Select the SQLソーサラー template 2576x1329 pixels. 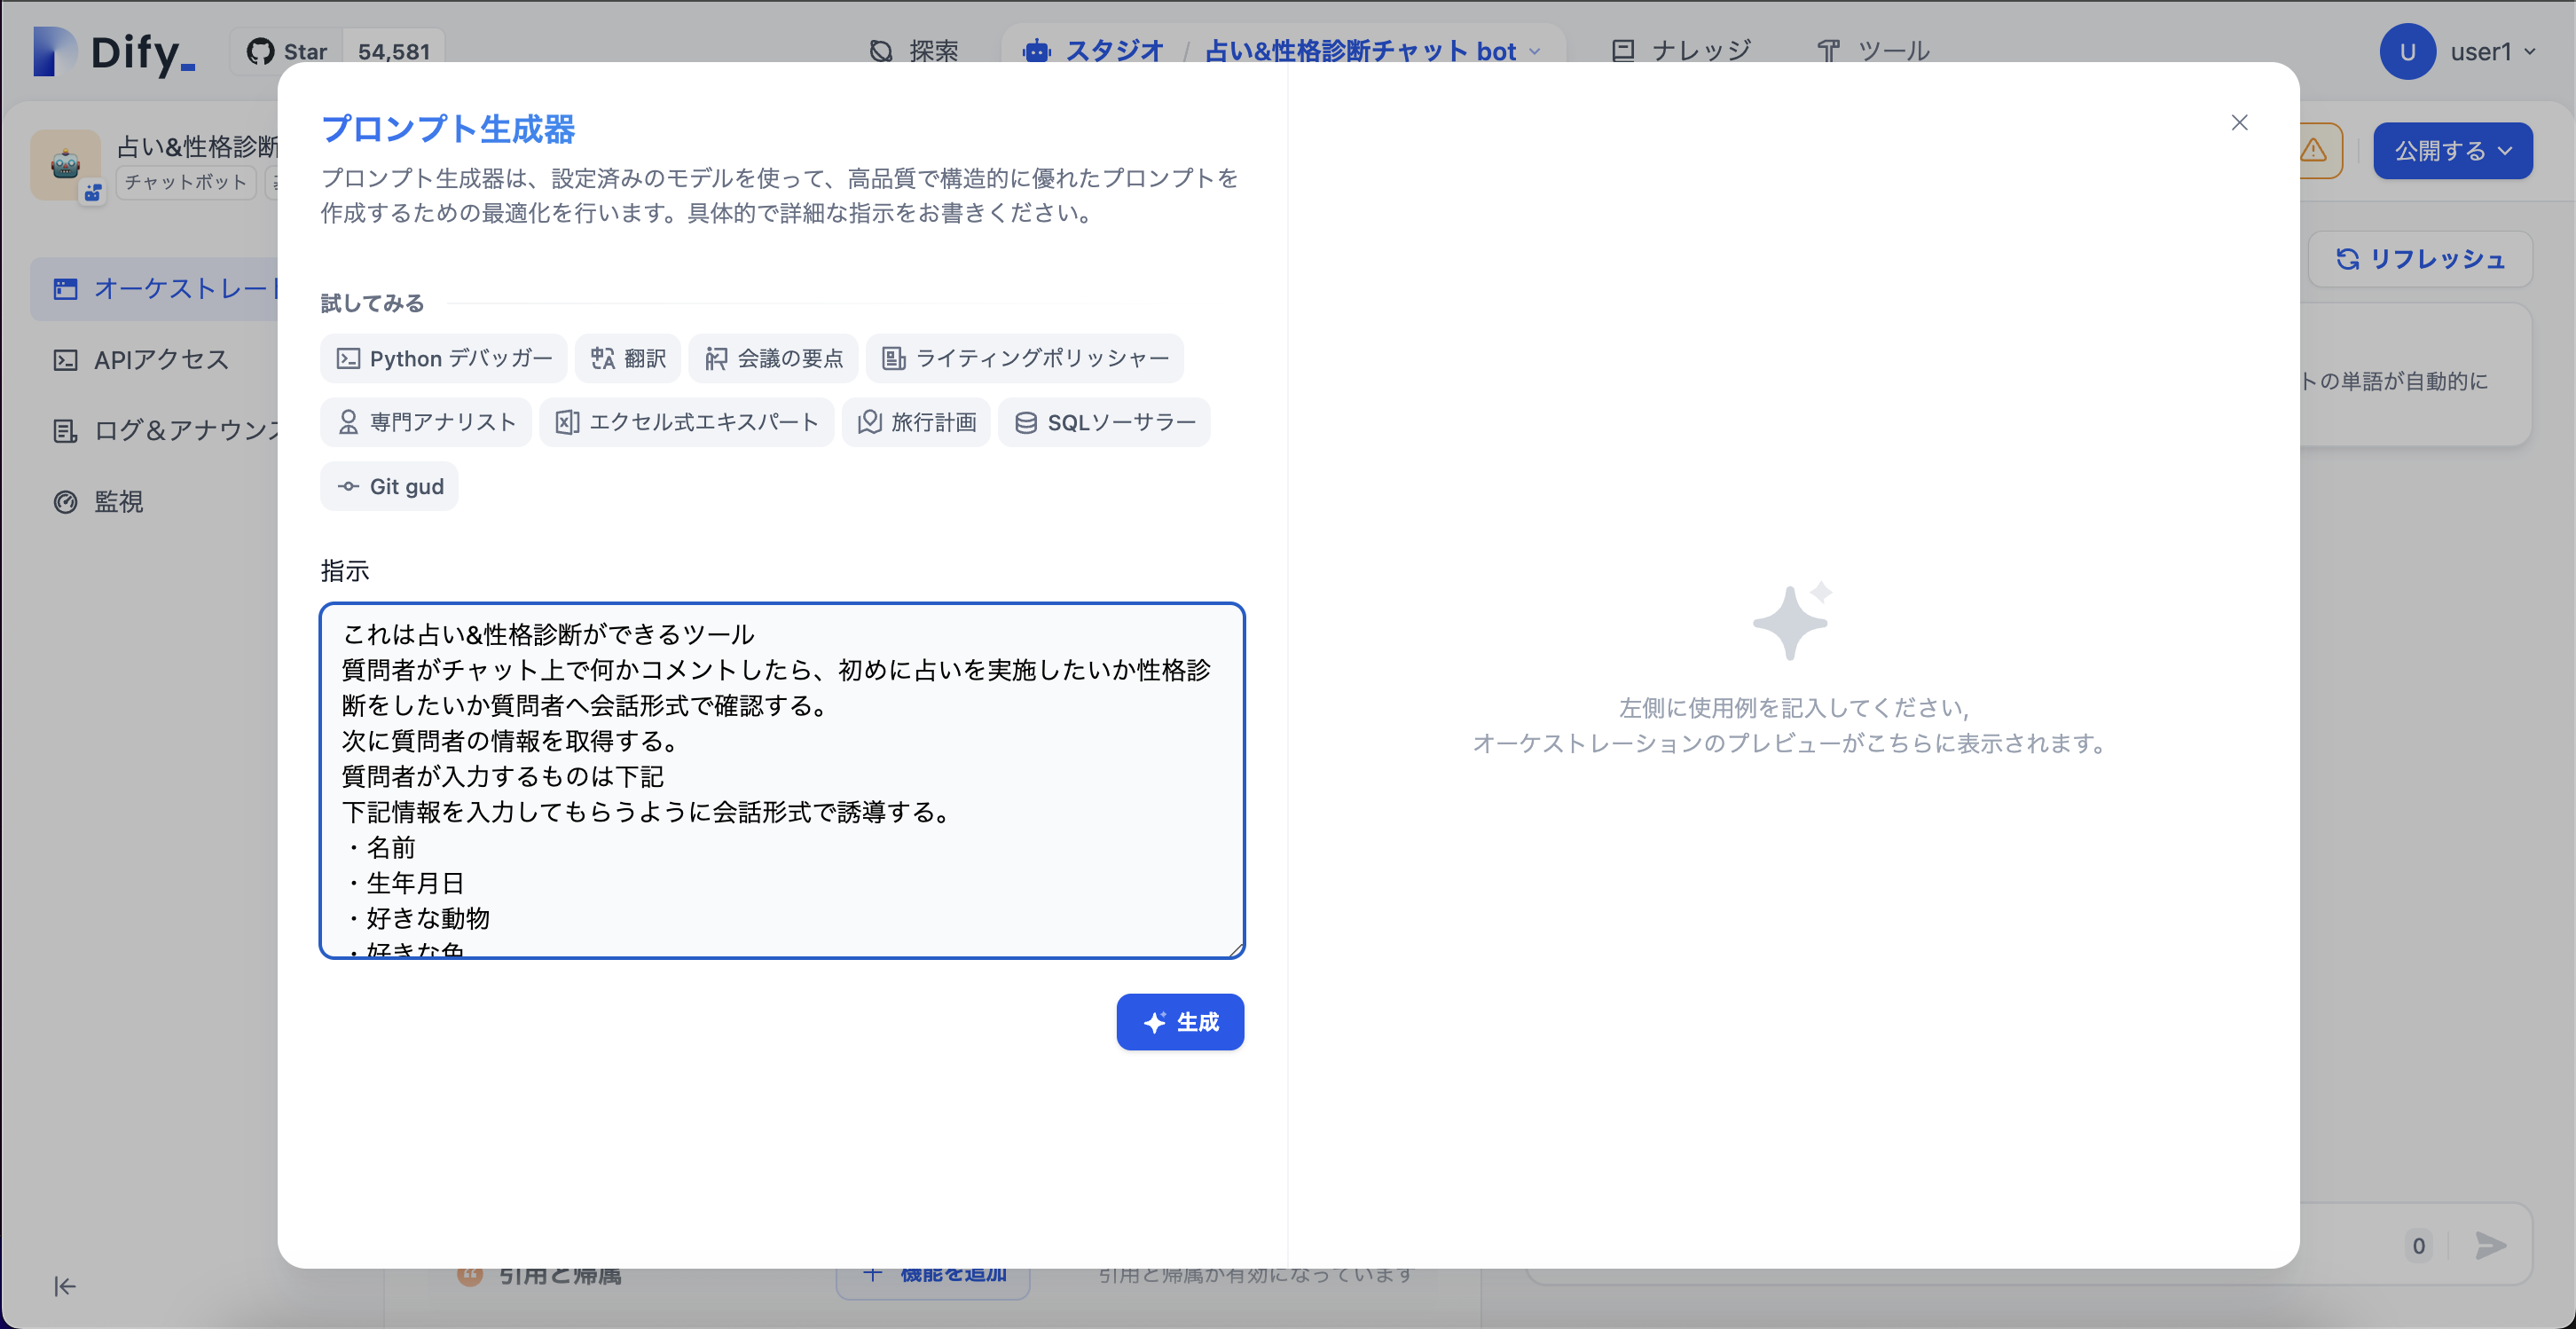click(x=1103, y=422)
